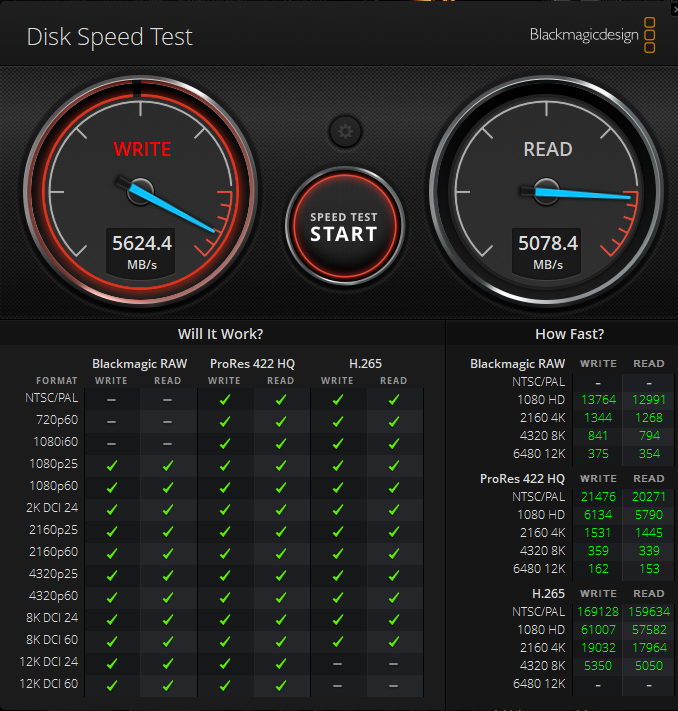Viewport: 678px width, 711px height.
Task: Click the 1080p25 format row label
Action: pos(54,464)
